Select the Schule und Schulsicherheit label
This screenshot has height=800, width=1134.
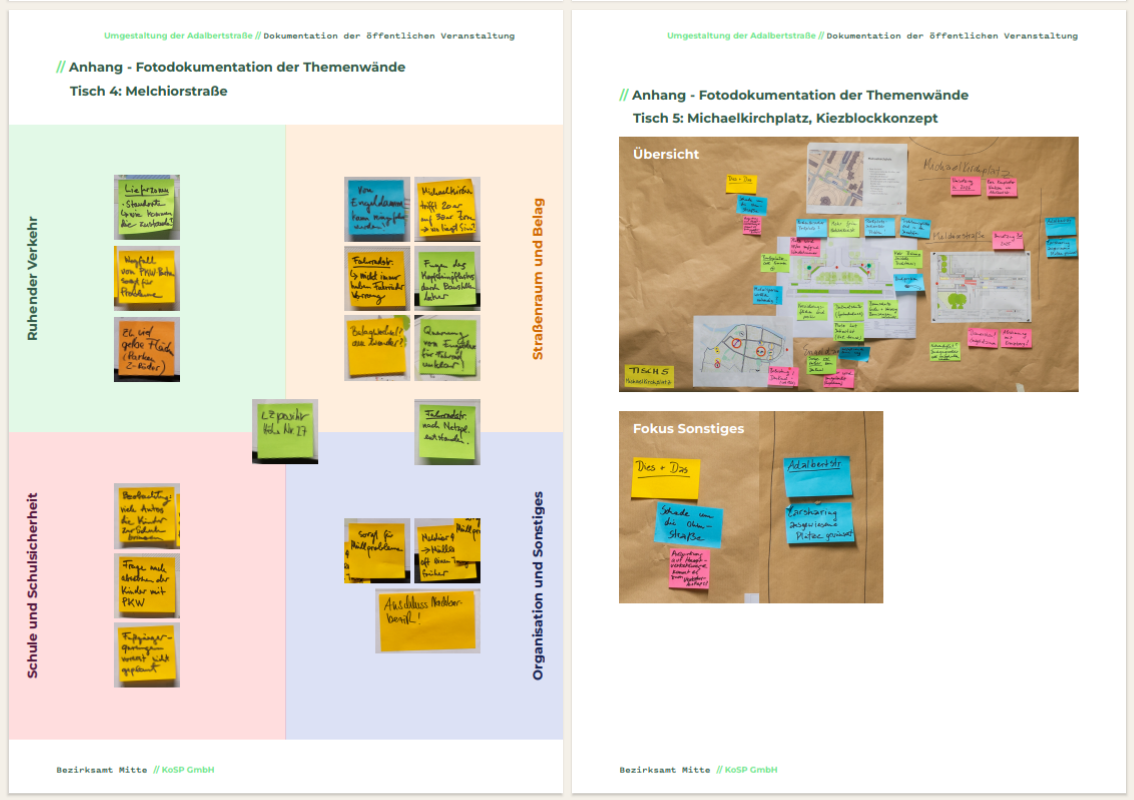coord(32,585)
